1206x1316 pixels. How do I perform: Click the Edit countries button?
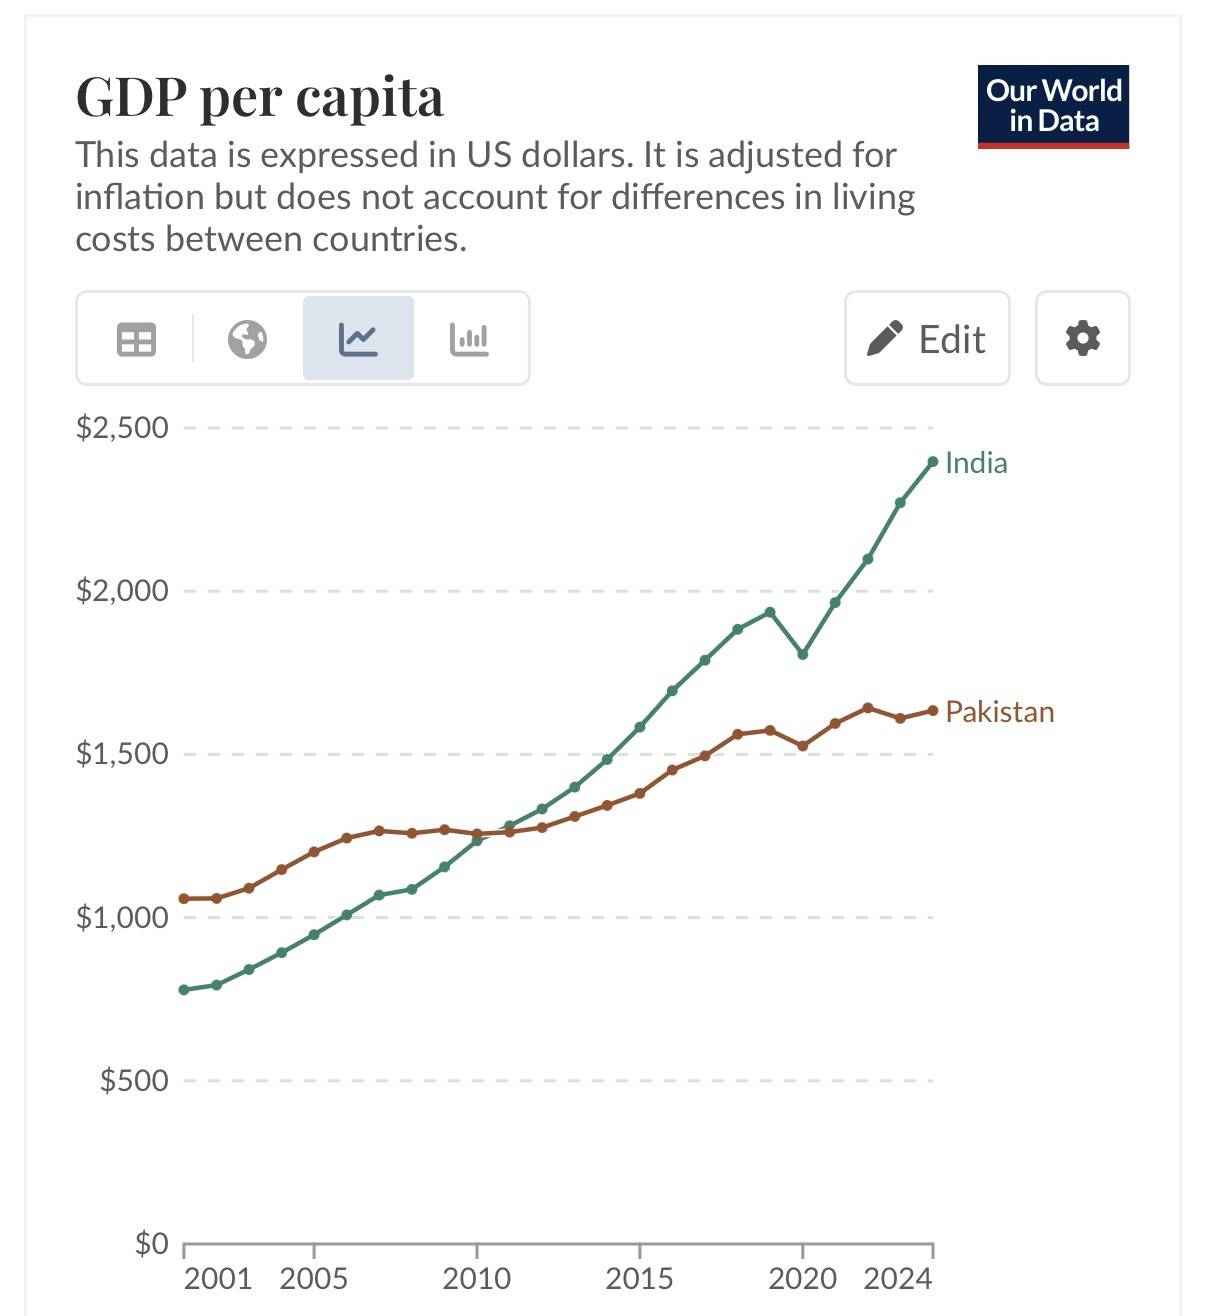[927, 339]
